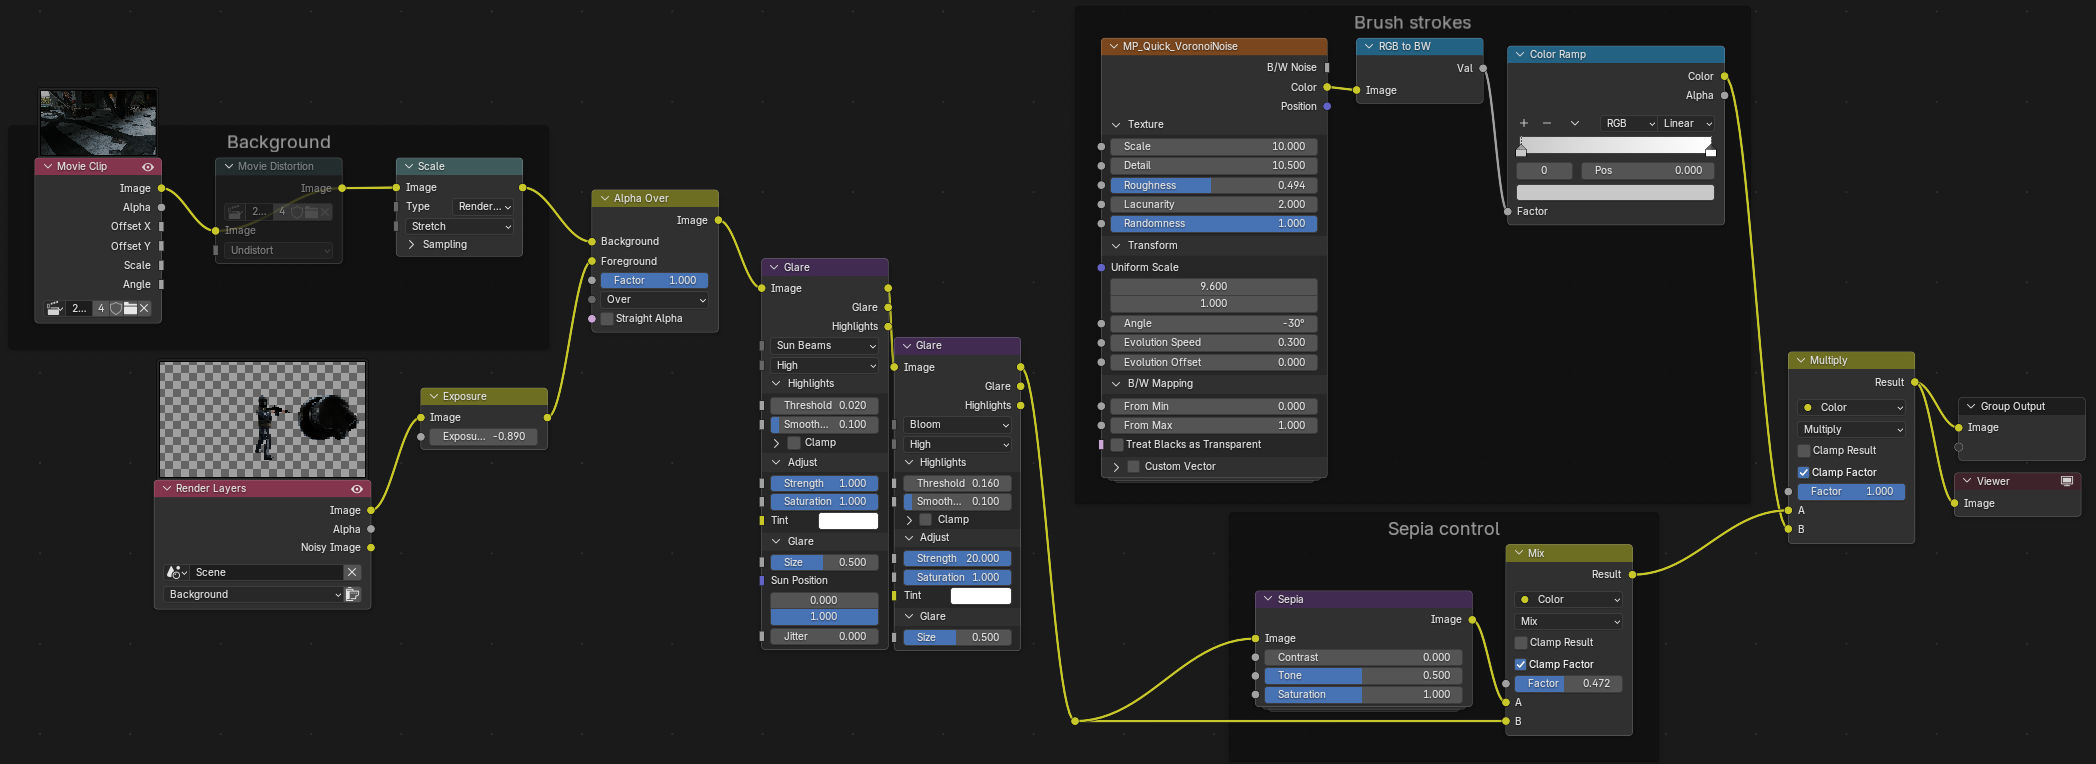The width and height of the screenshot is (2096, 764).
Task: Adjust Roughness slider in VoronoiNoise node
Action: coord(1213,185)
